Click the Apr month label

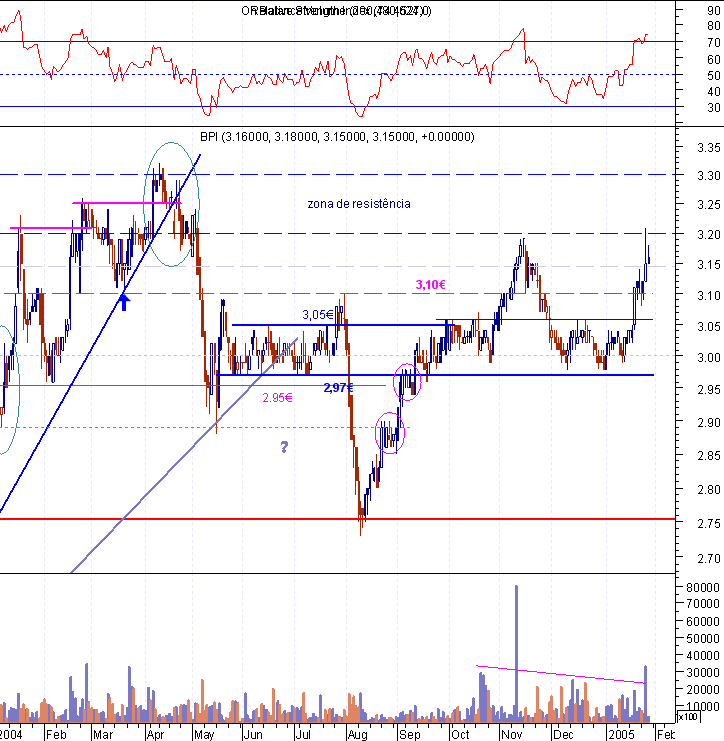pyautogui.click(x=155, y=734)
